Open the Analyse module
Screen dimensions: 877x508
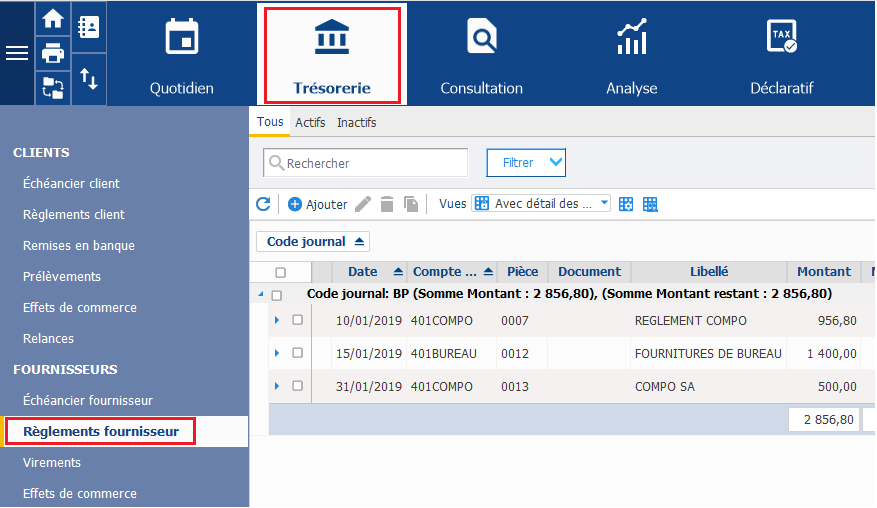[631, 53]
